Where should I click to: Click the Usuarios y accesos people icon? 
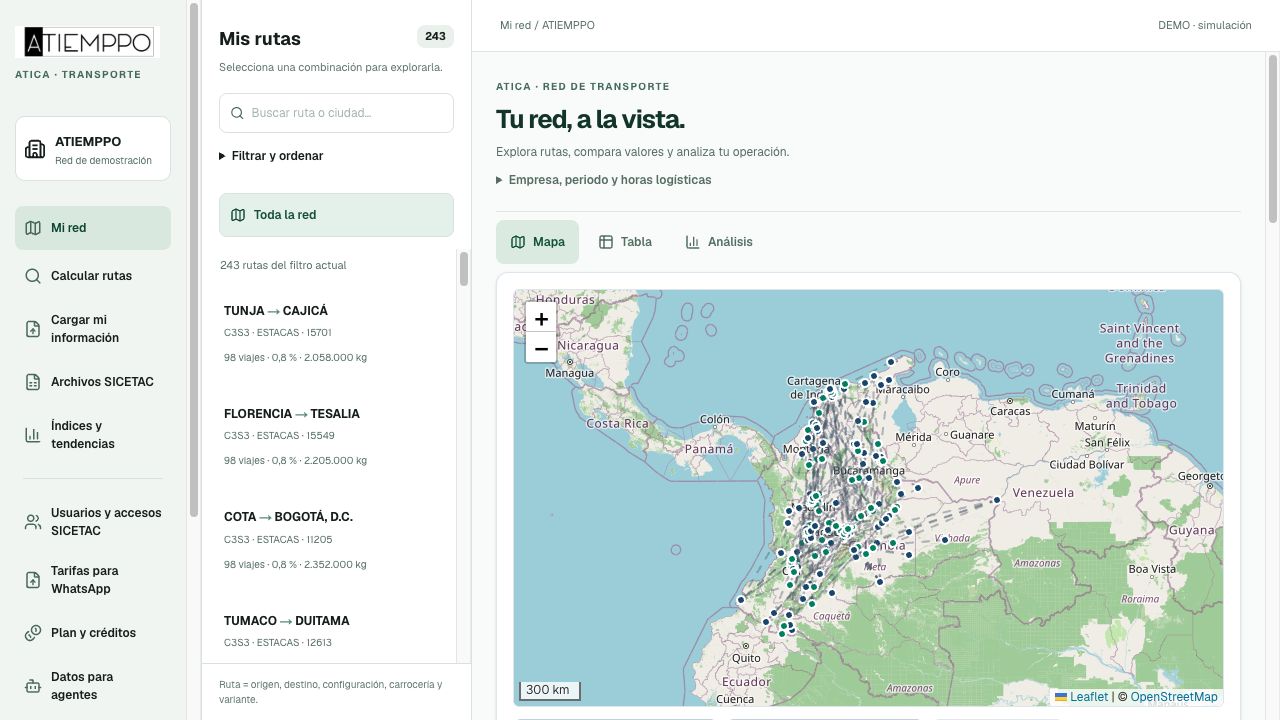(x=33, y=522)
